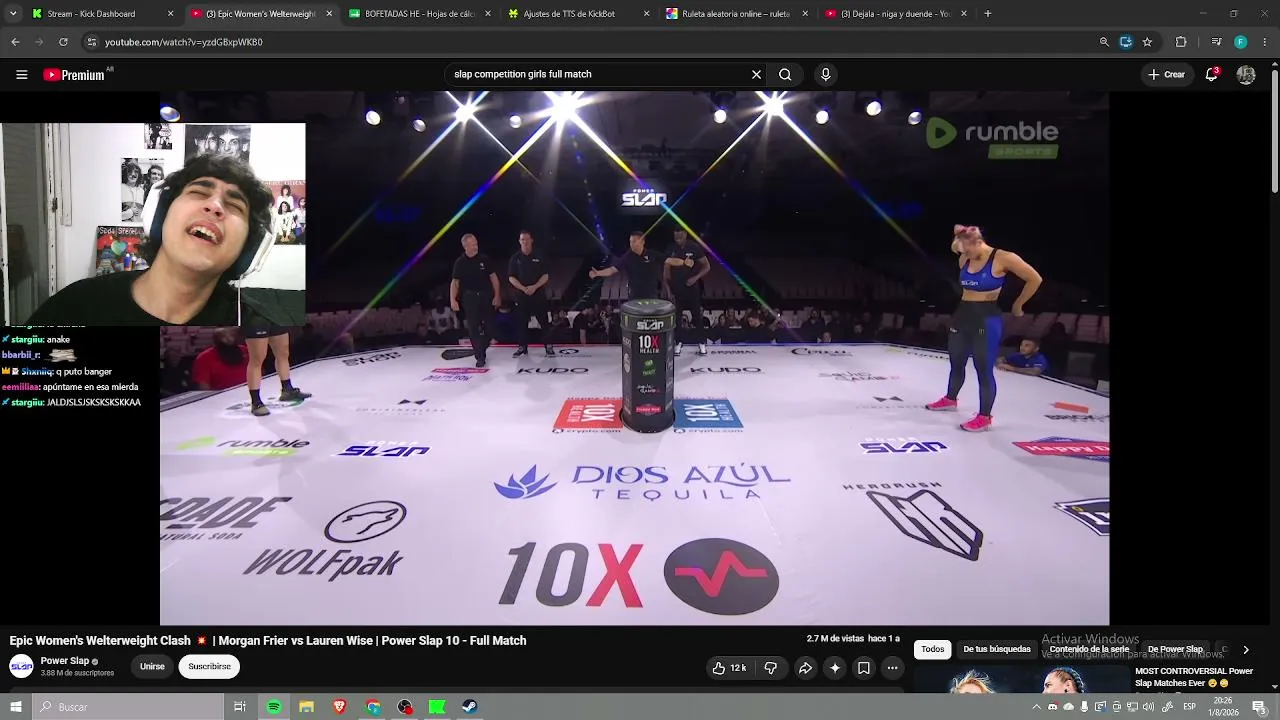Go back in browser history
The width and height of the screenshot is (1280, 720).
[15, 42]
